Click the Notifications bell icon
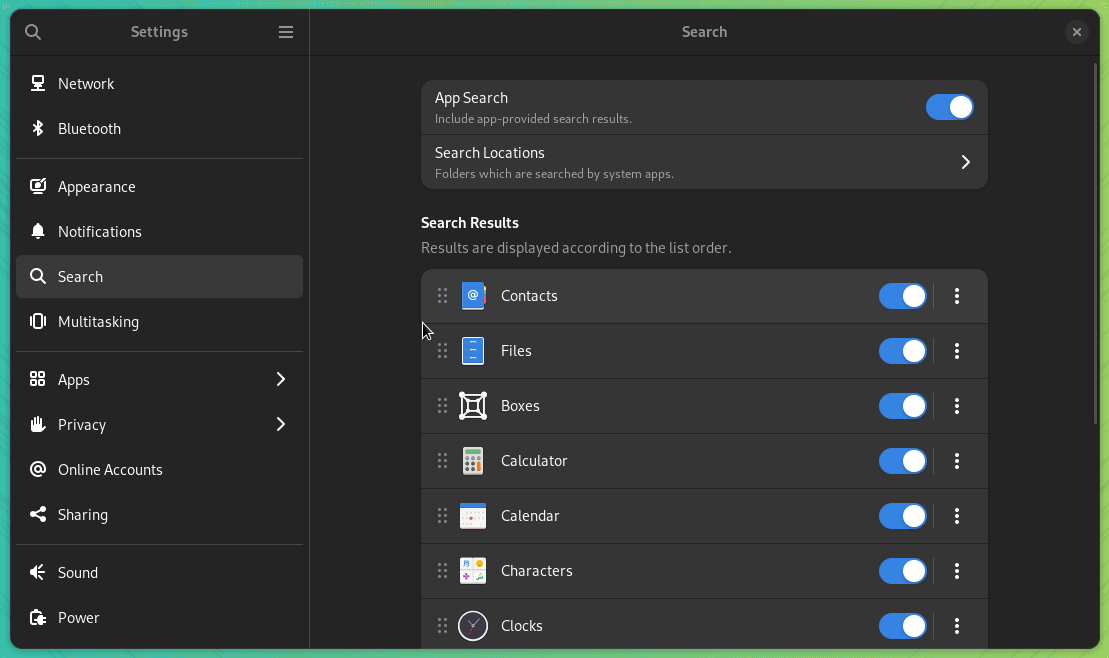This screenshot has width=1109, height=658. tap(38, 231)
